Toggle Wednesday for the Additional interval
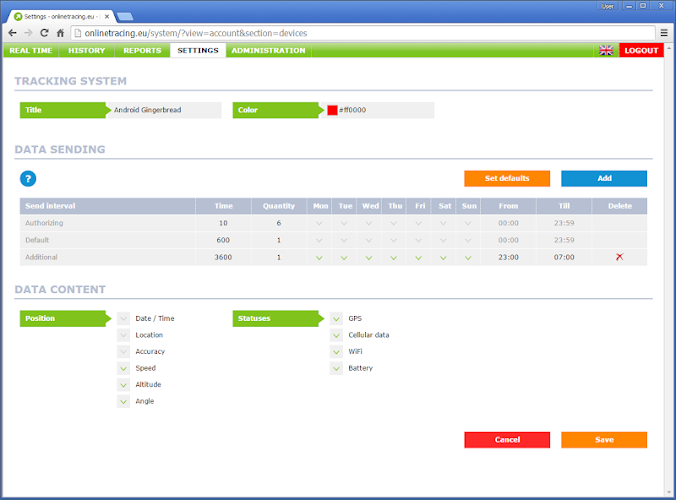 pos(370,257)
